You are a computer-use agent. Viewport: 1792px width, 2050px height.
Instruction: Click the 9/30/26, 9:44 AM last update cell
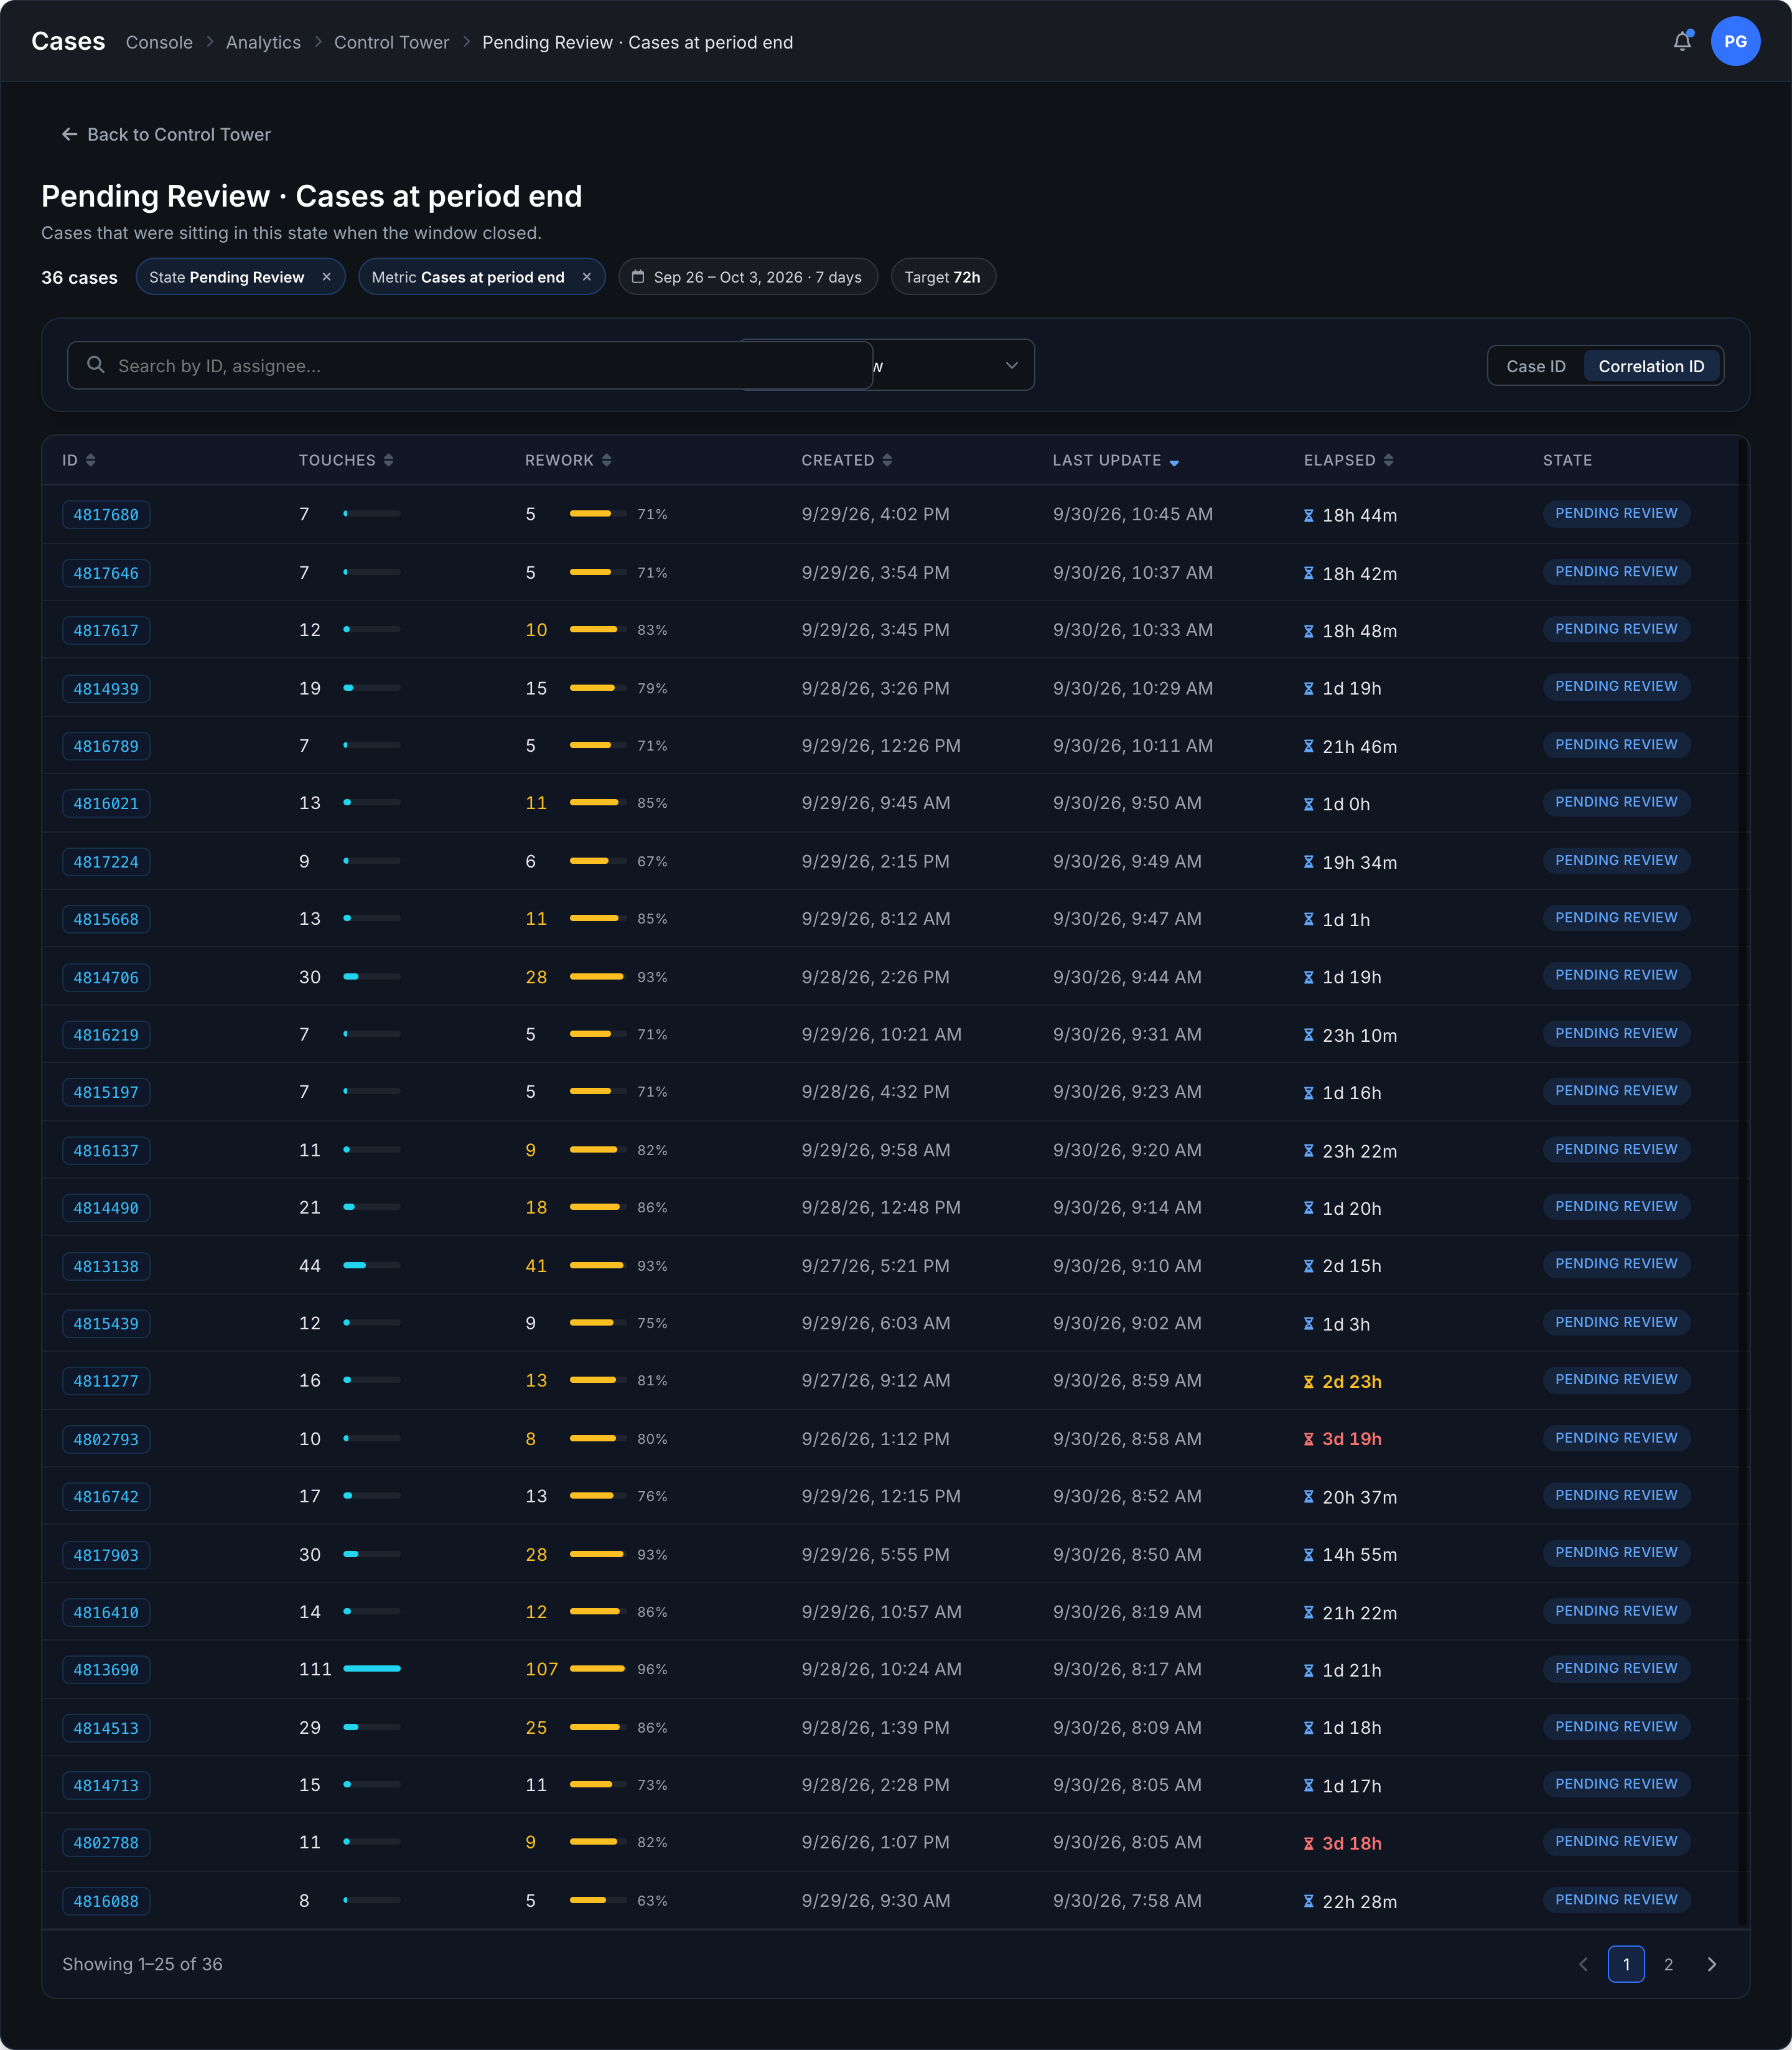coord(1127,977)
